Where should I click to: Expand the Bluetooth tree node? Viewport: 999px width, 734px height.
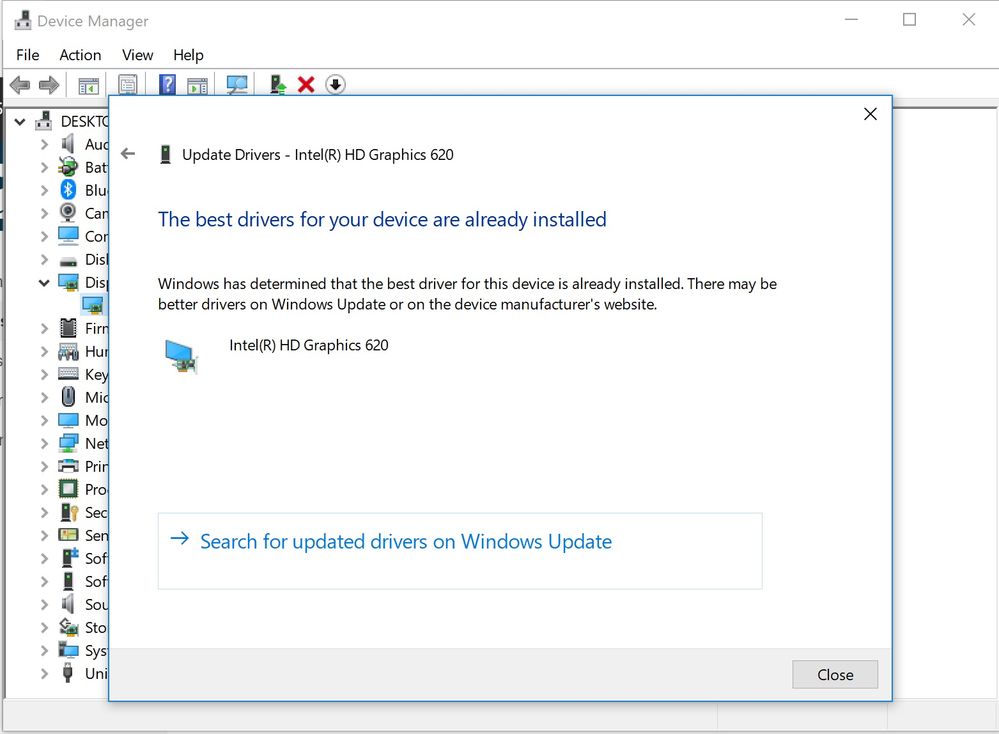44,191
